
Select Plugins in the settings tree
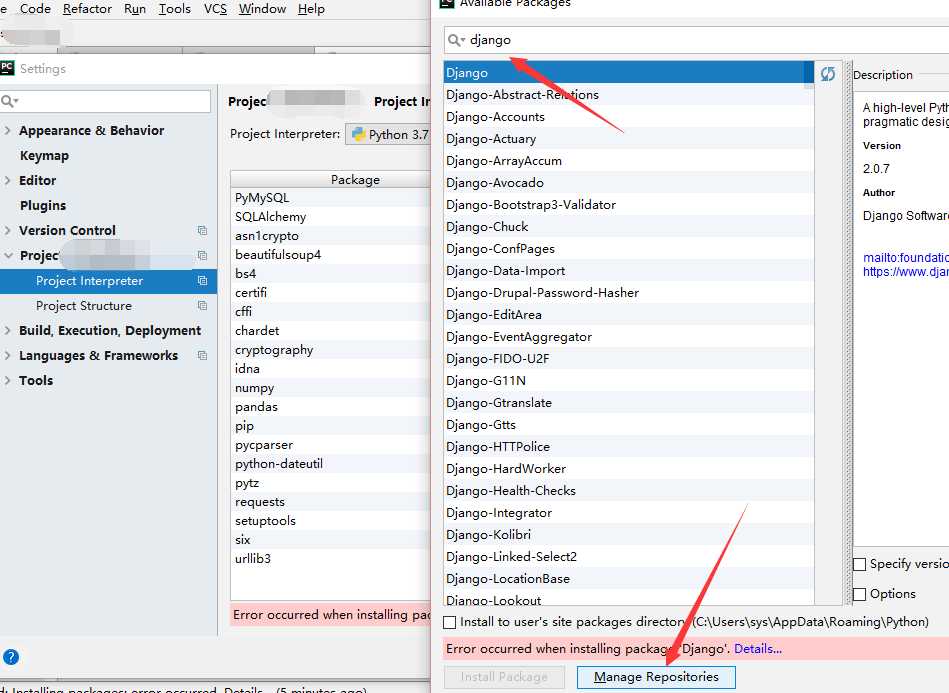[43, 206]
